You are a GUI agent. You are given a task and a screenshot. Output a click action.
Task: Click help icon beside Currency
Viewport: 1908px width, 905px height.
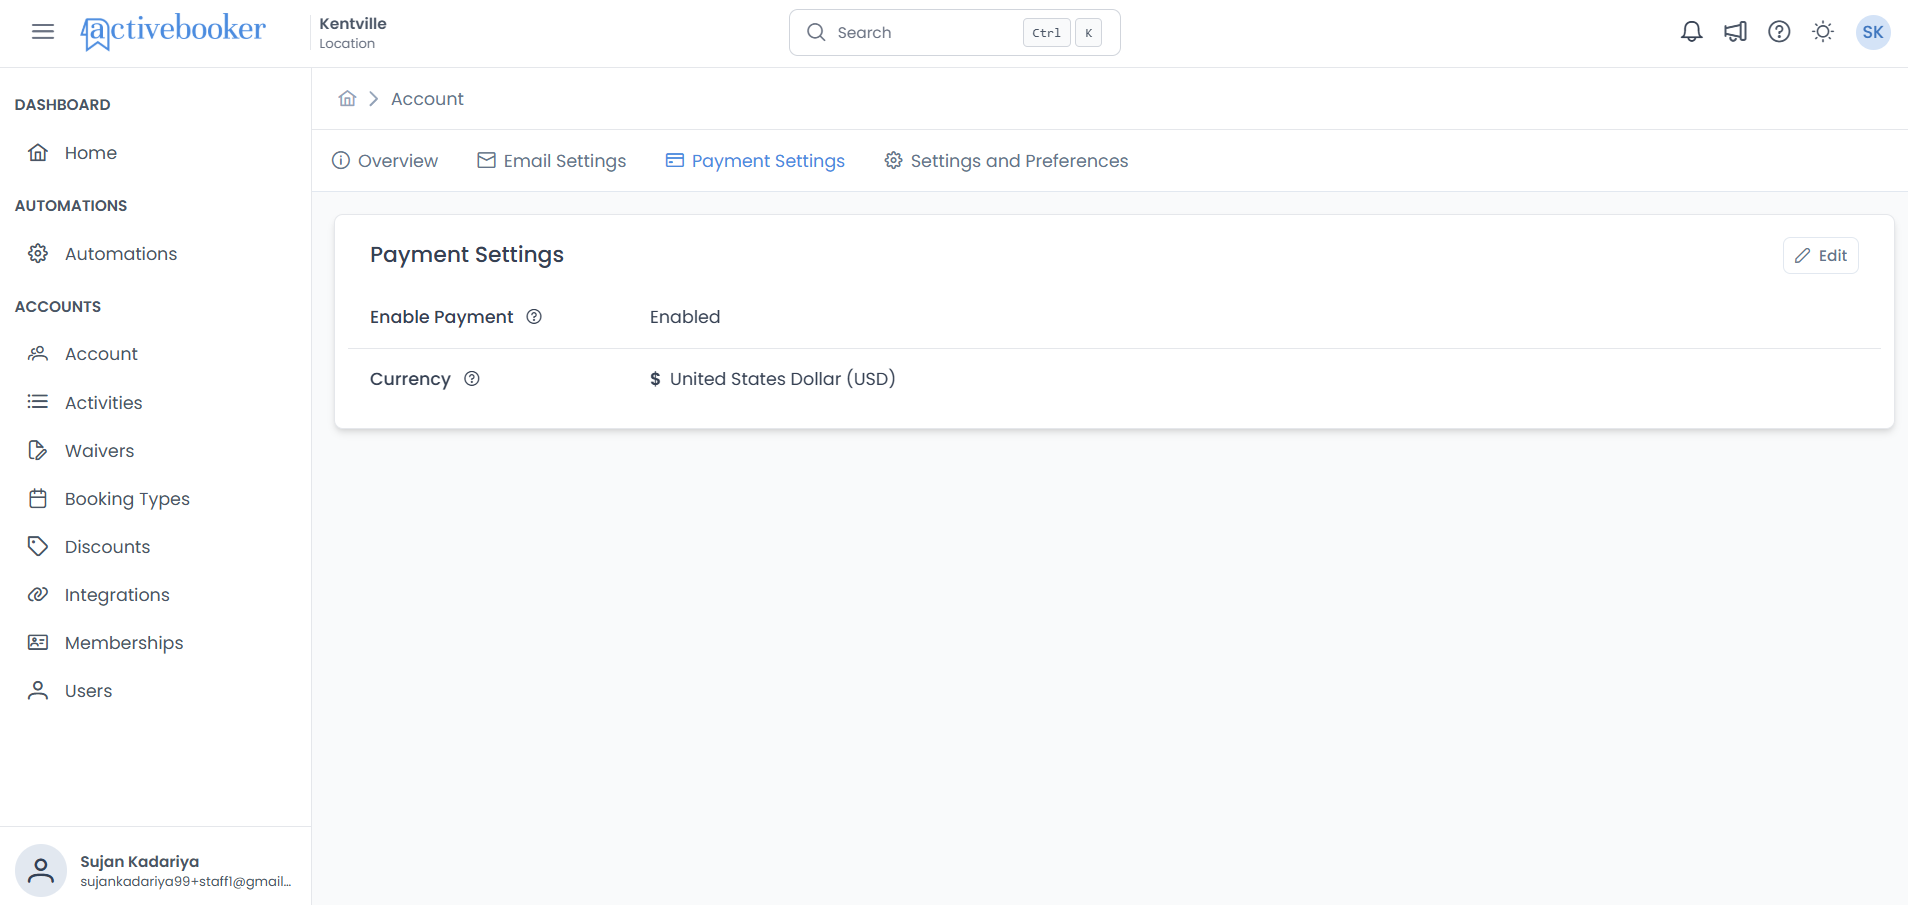(472, 378)
